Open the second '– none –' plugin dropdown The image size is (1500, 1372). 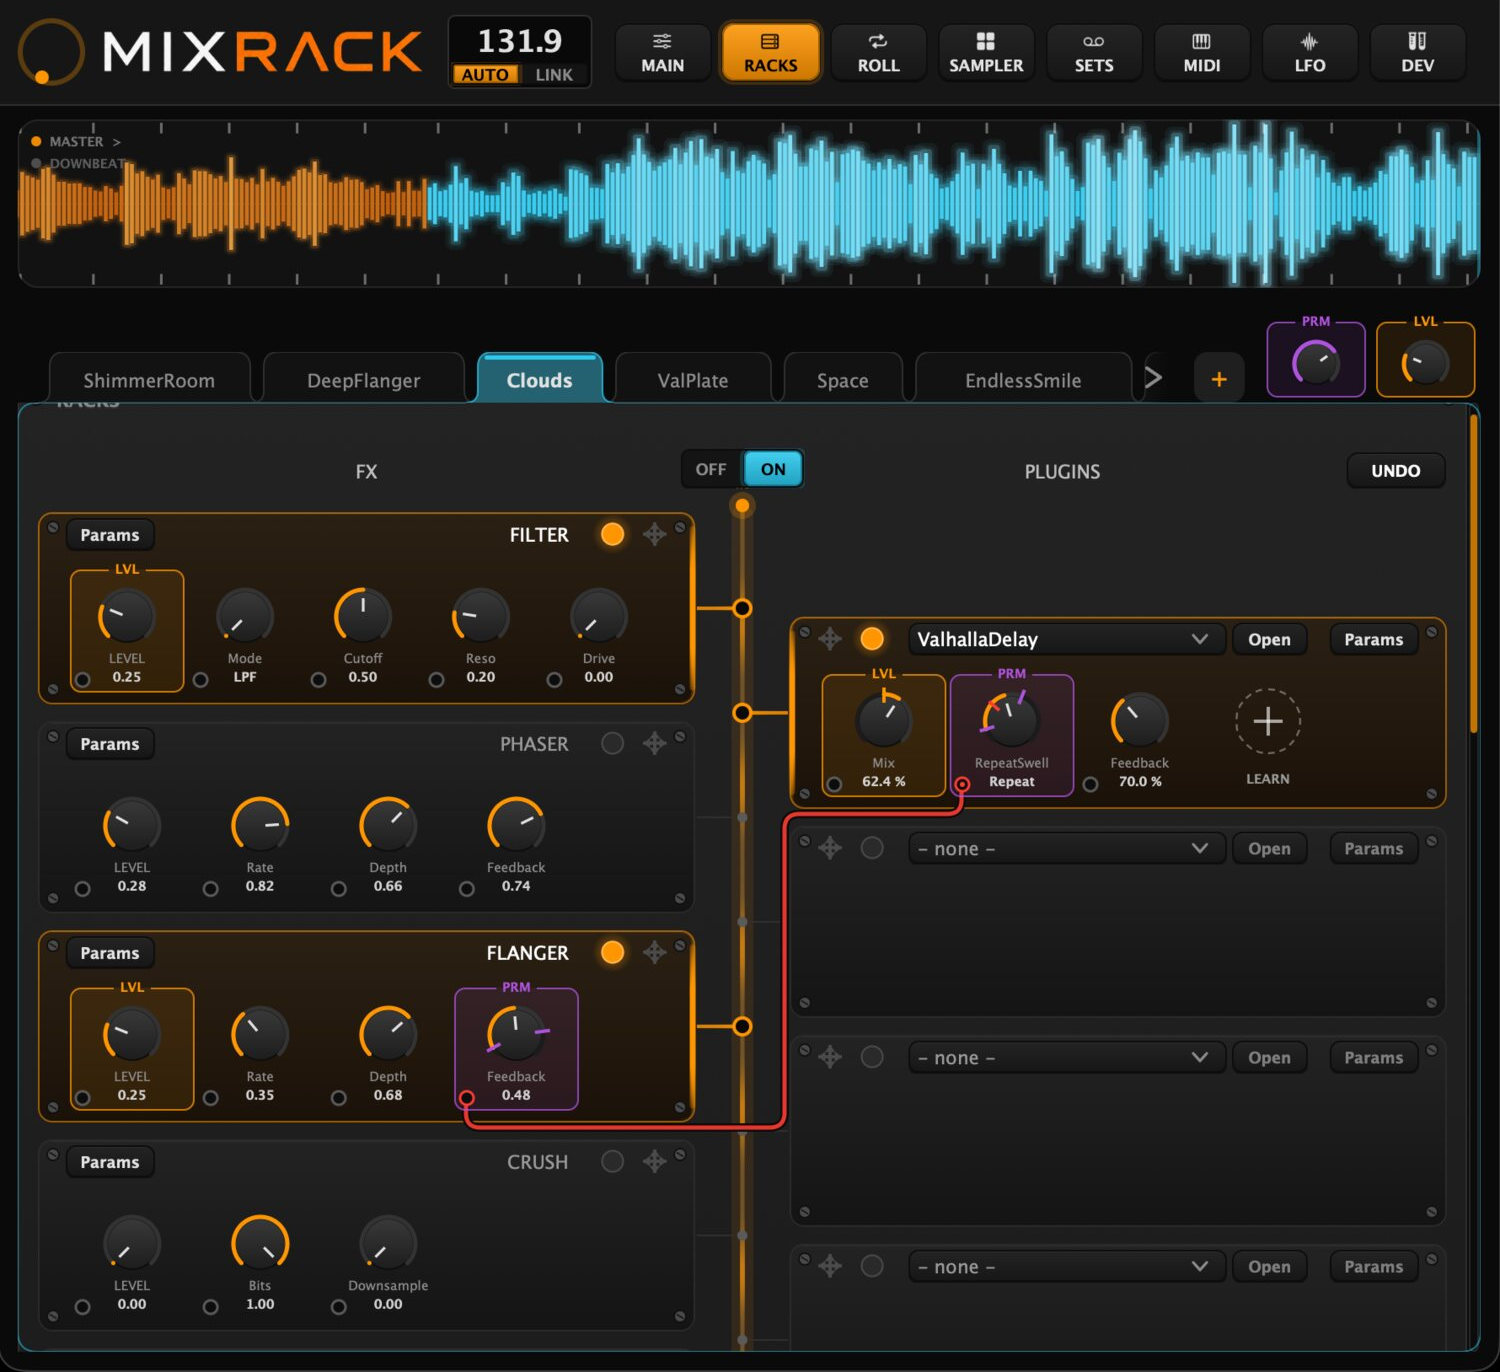point(1066,1057)
